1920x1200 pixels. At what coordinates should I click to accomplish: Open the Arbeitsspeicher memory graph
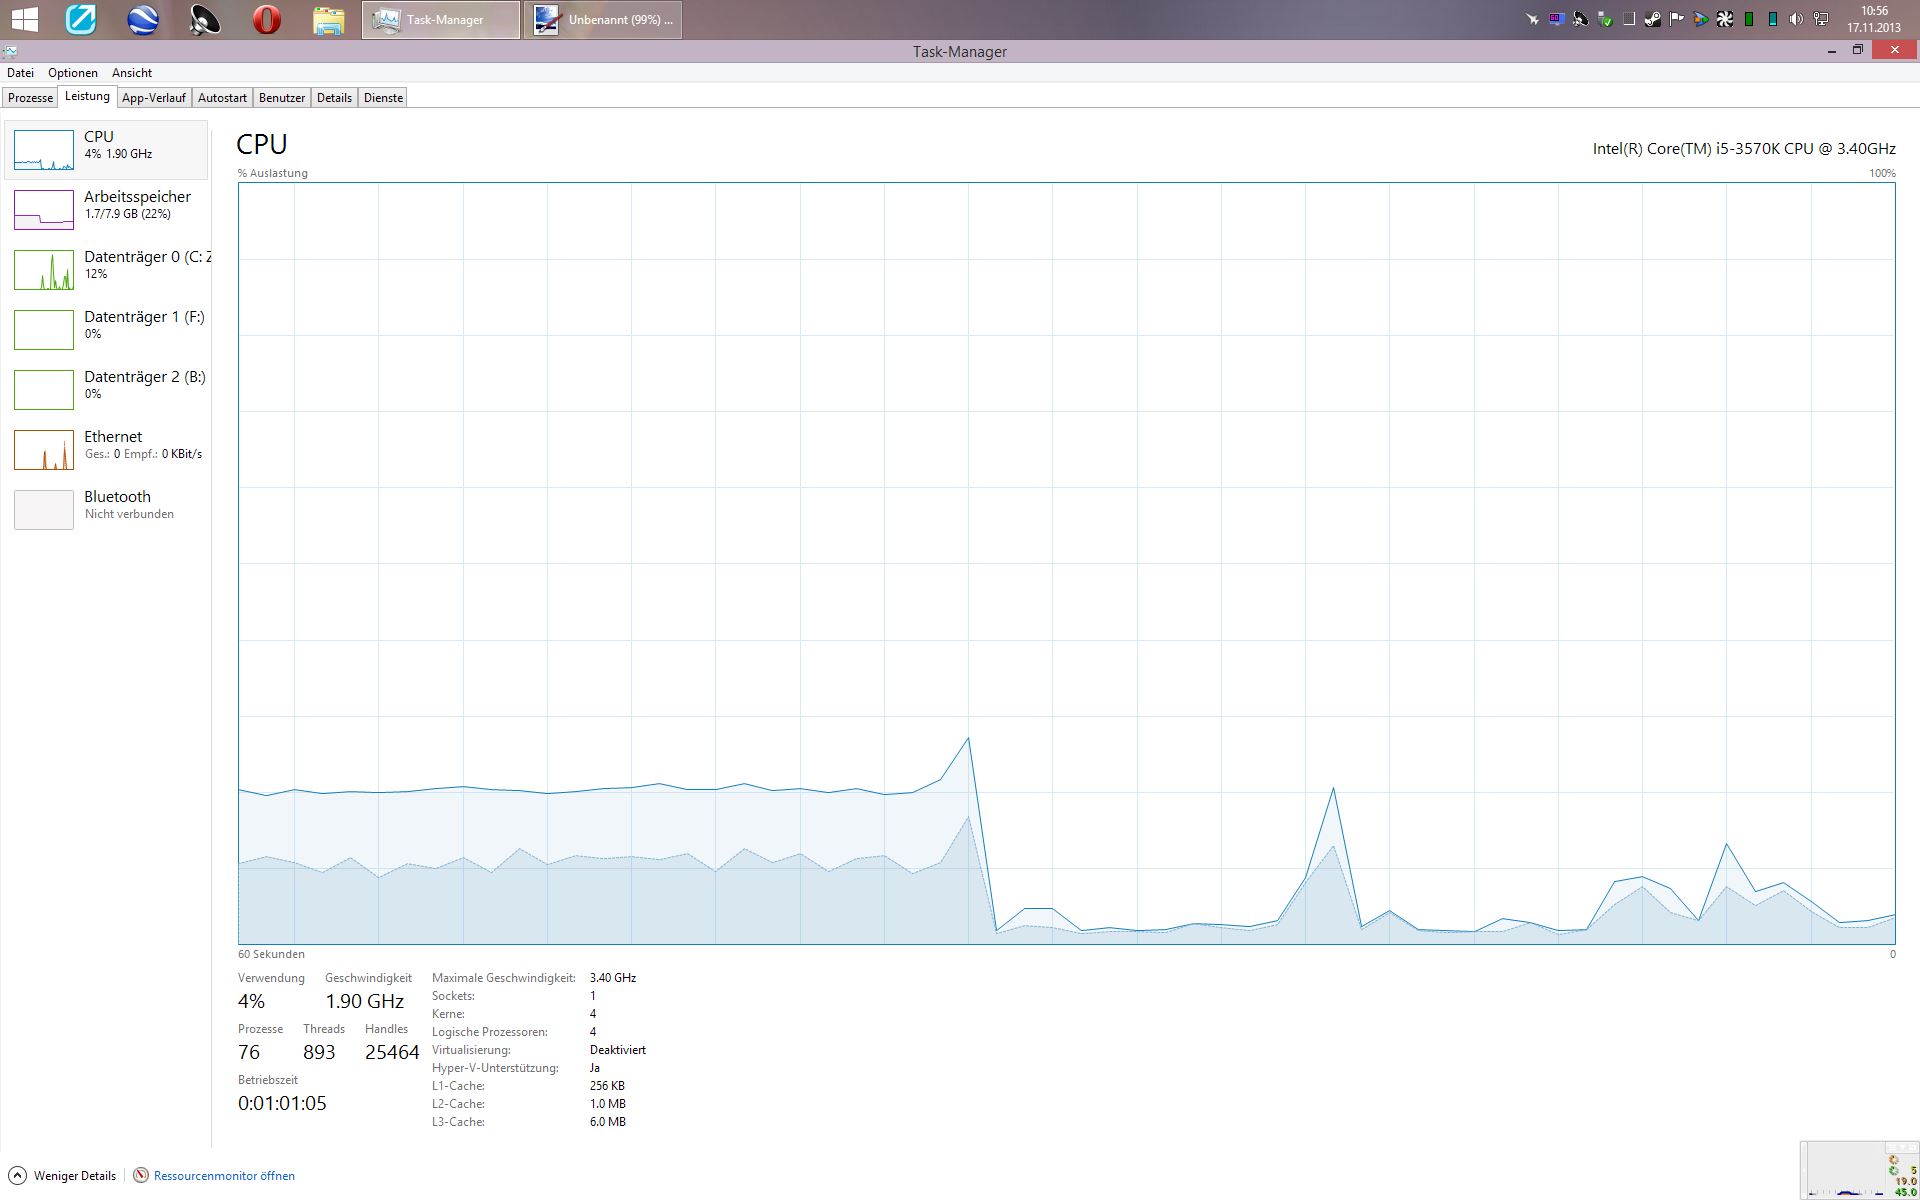coord(44,210)
